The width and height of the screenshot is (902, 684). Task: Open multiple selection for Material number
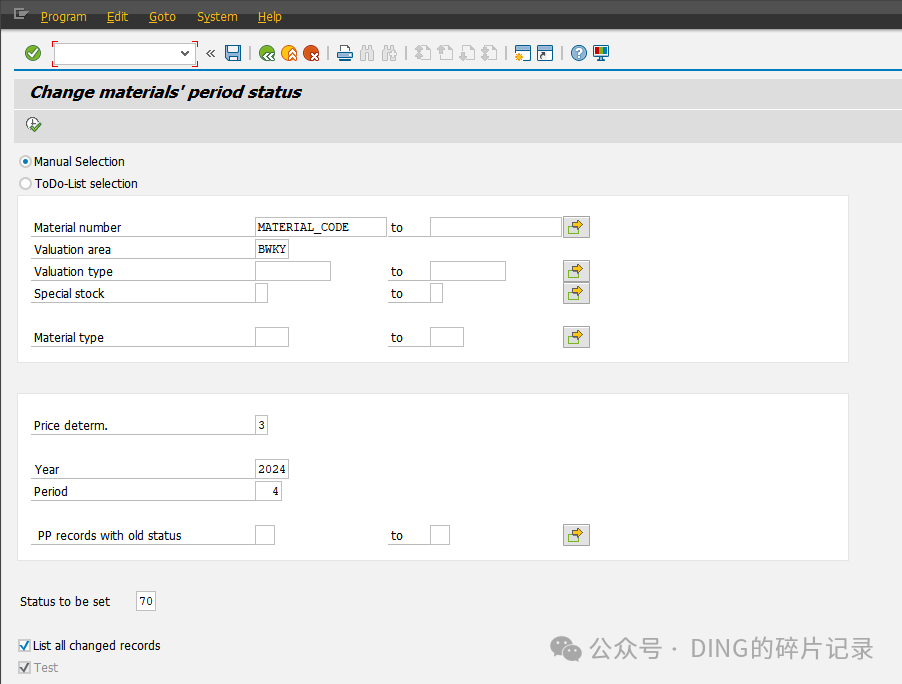point(576,227)
